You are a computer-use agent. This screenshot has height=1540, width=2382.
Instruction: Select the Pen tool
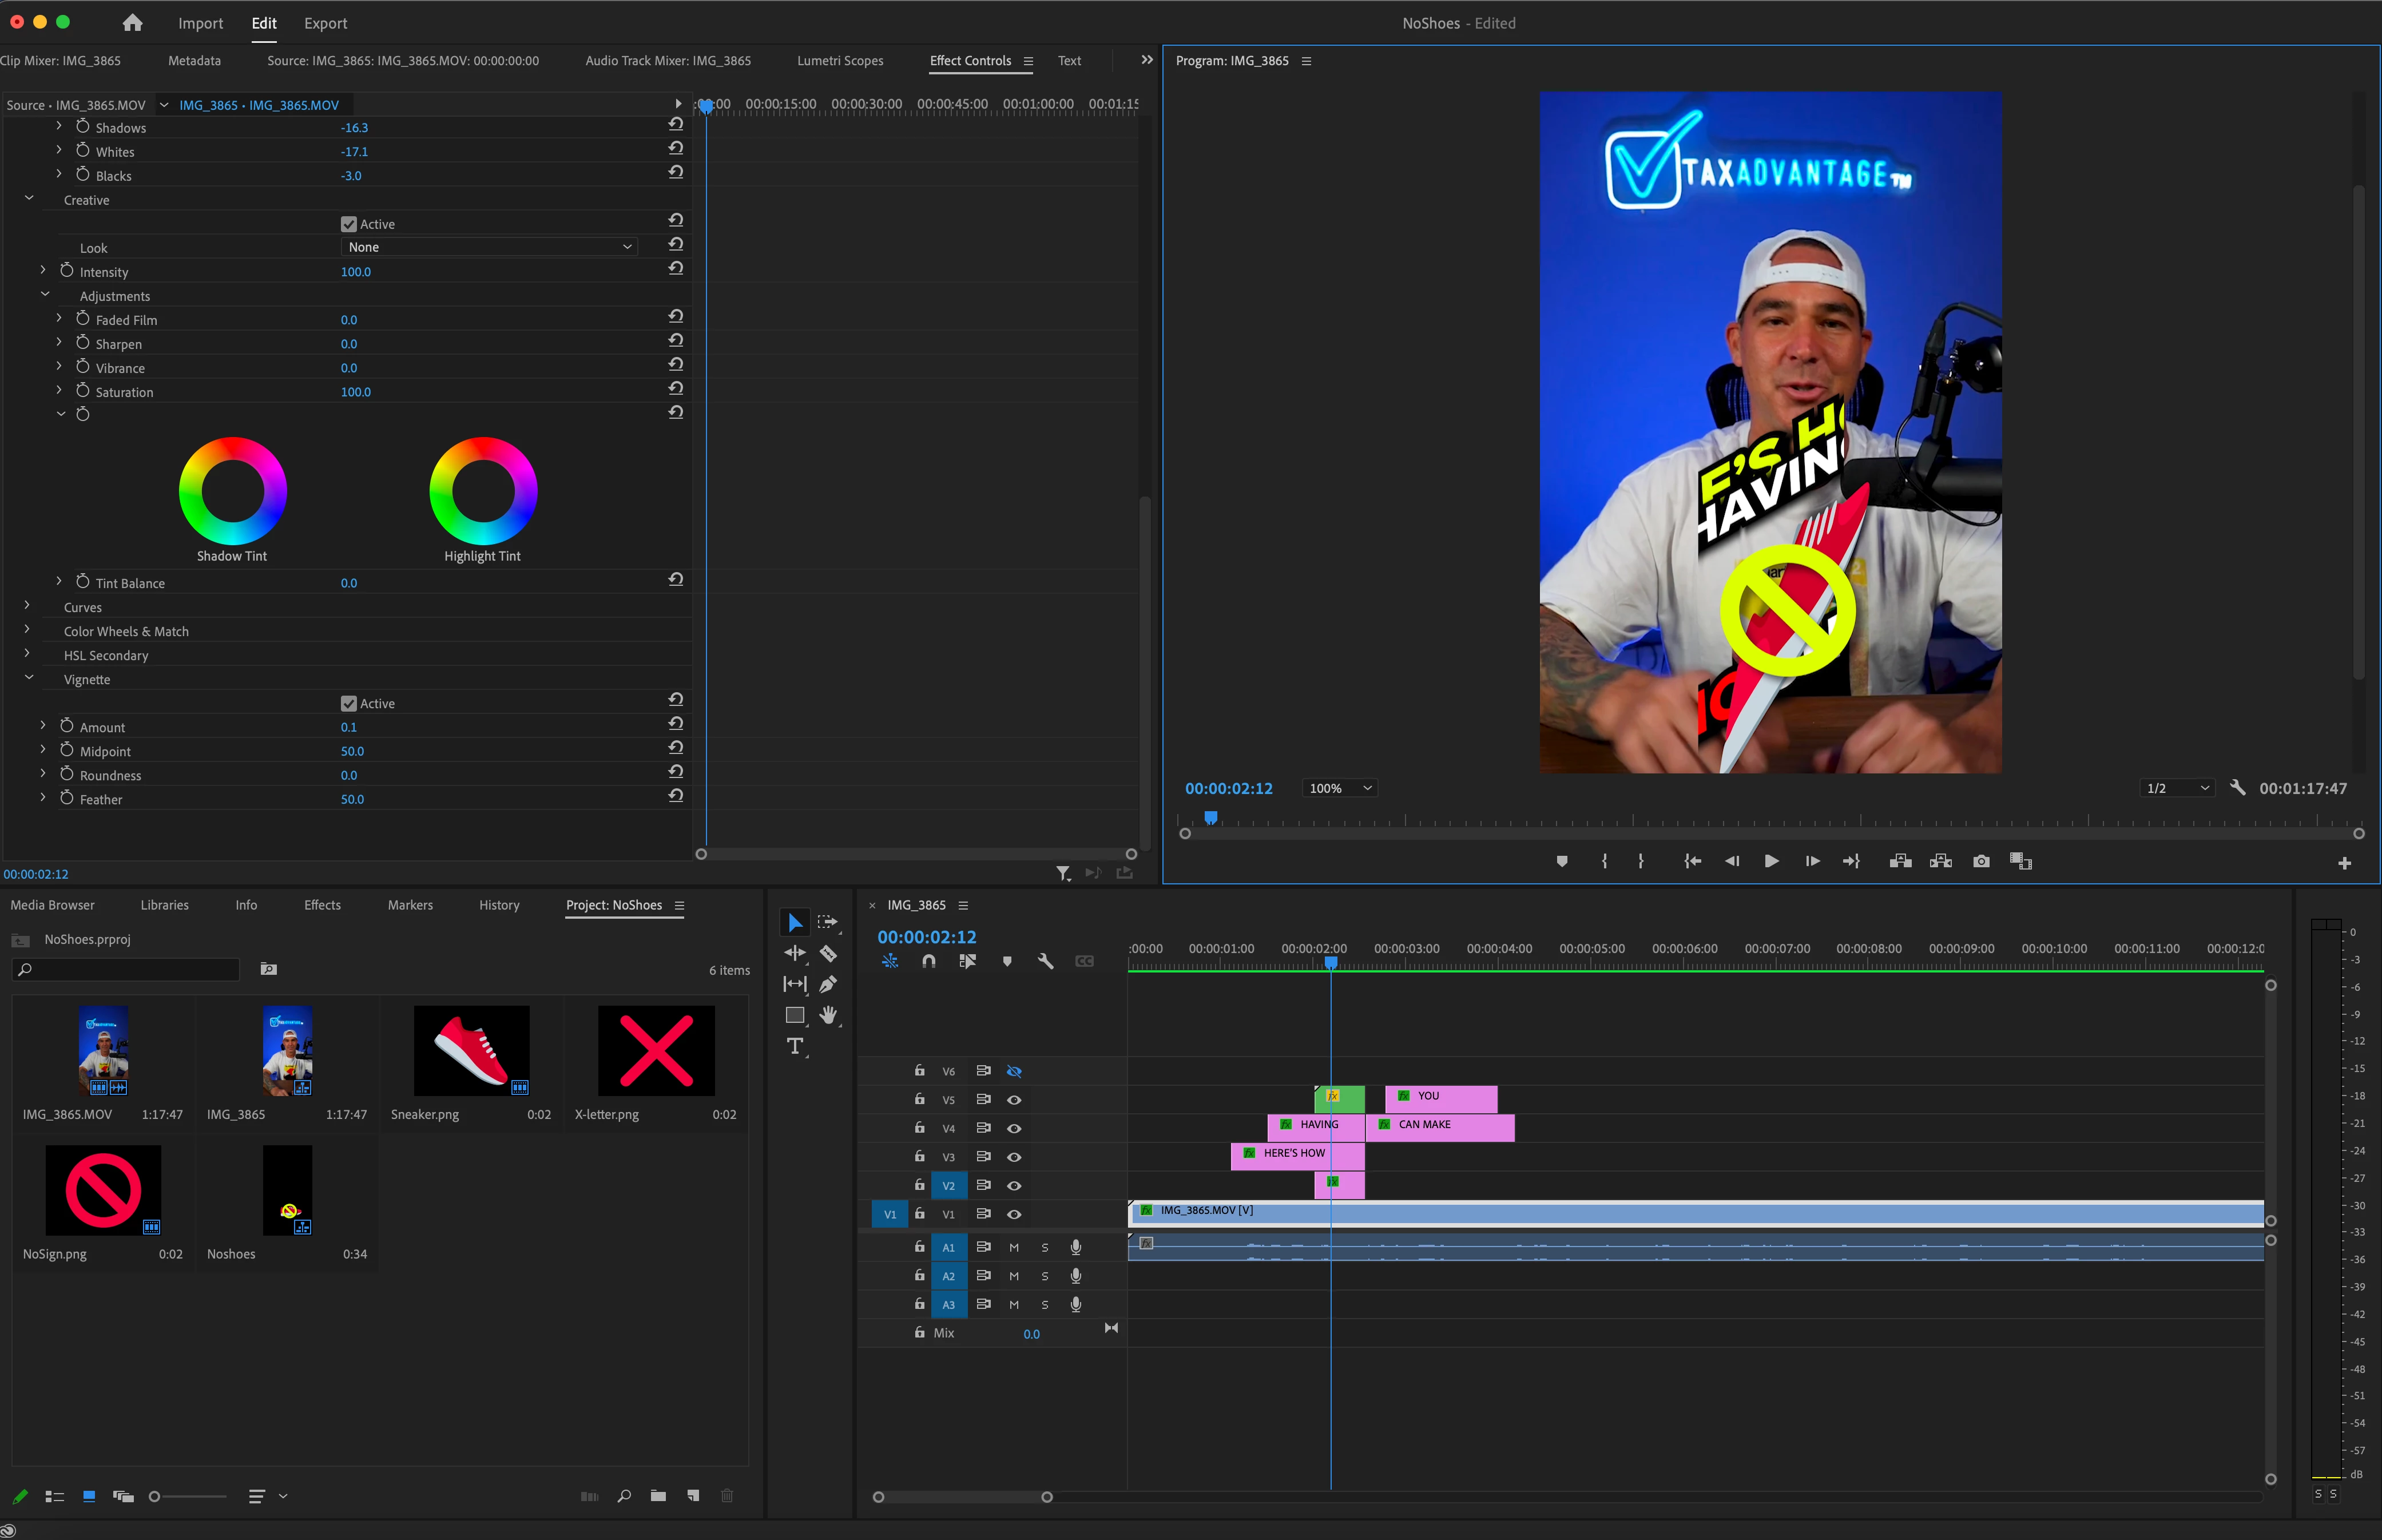pyautogui.click(x=828, y=985)
